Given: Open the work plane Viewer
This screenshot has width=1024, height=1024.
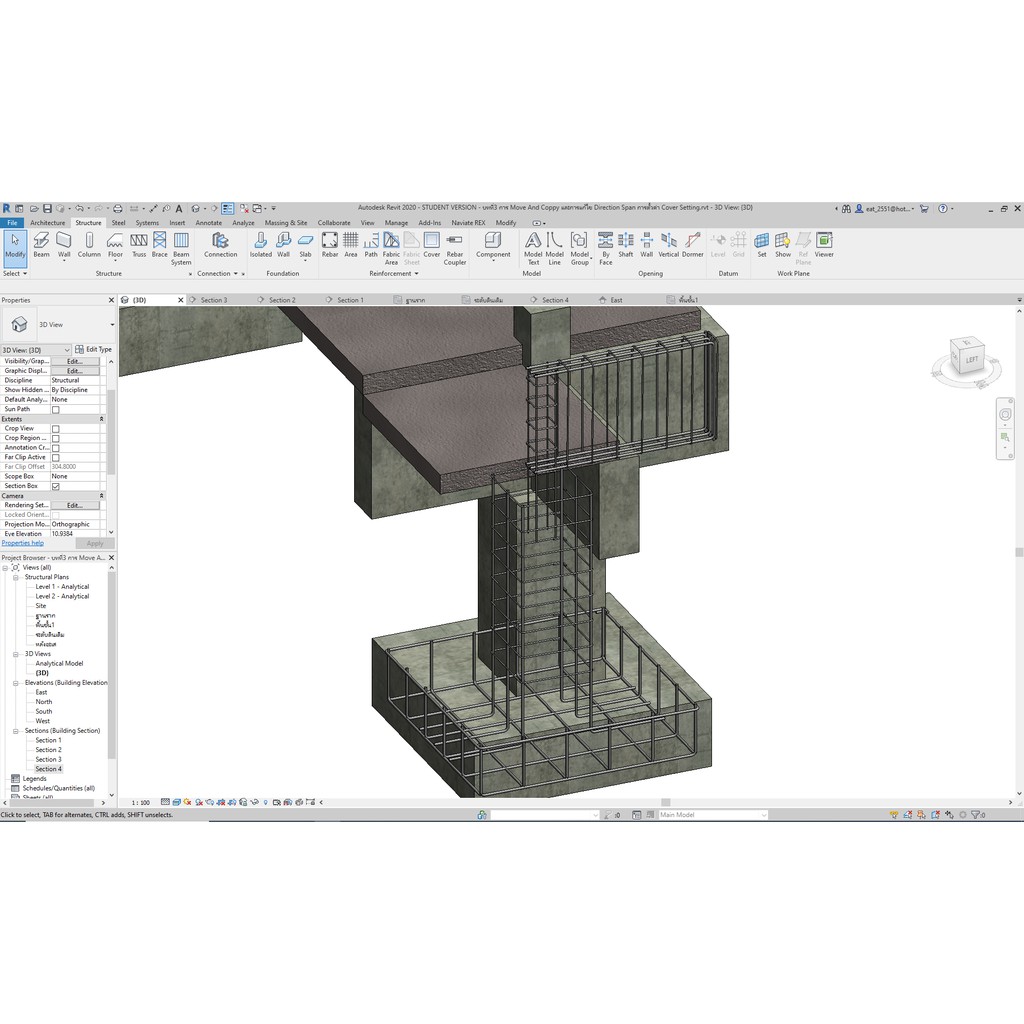Looking at the screenshot, I should point(824,246).
